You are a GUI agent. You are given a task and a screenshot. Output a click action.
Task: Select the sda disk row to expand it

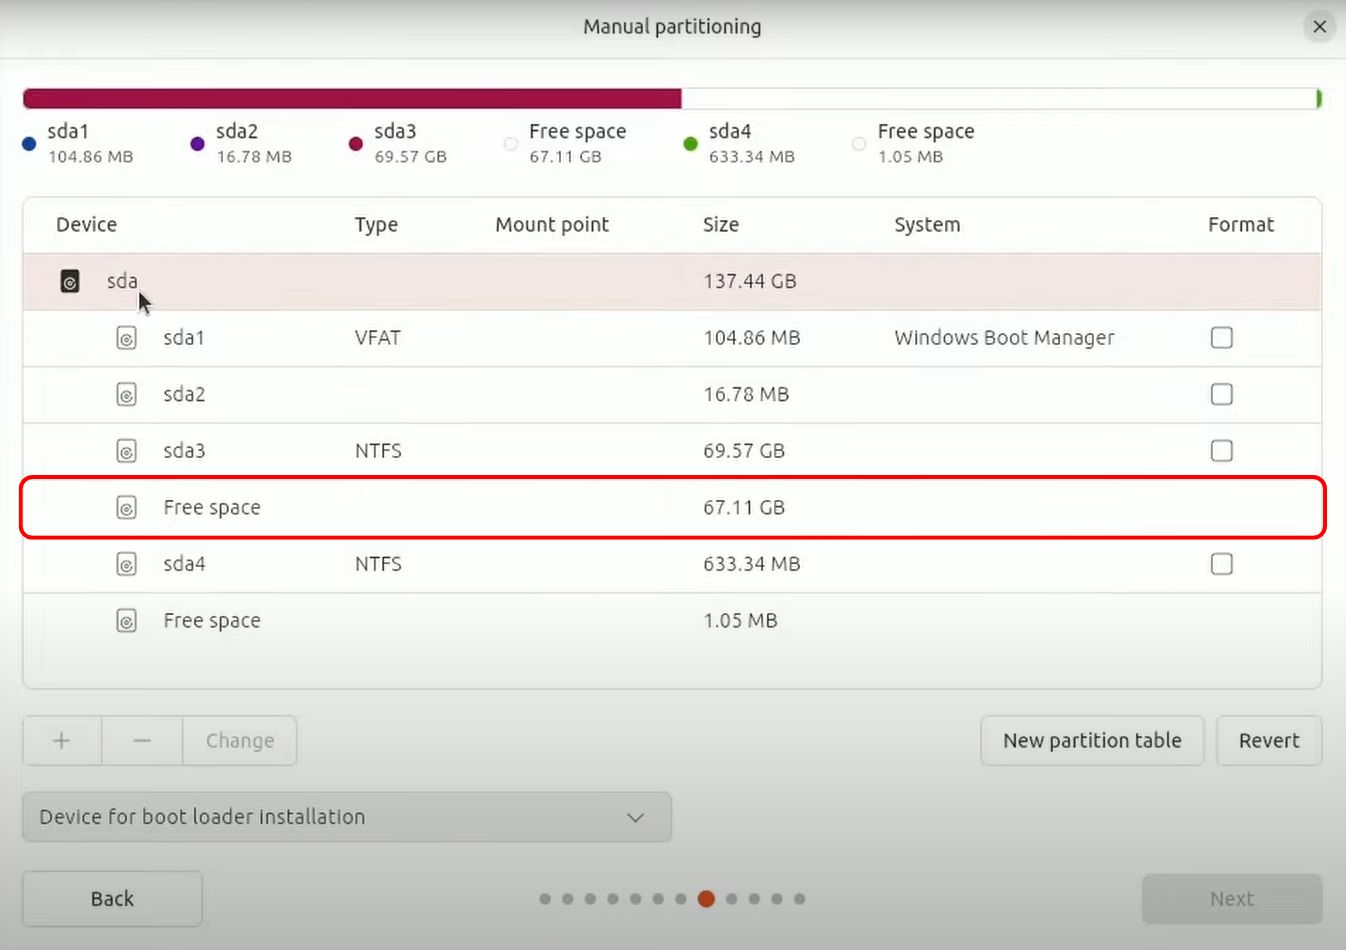pyautogui.click(x=400, y=281)
